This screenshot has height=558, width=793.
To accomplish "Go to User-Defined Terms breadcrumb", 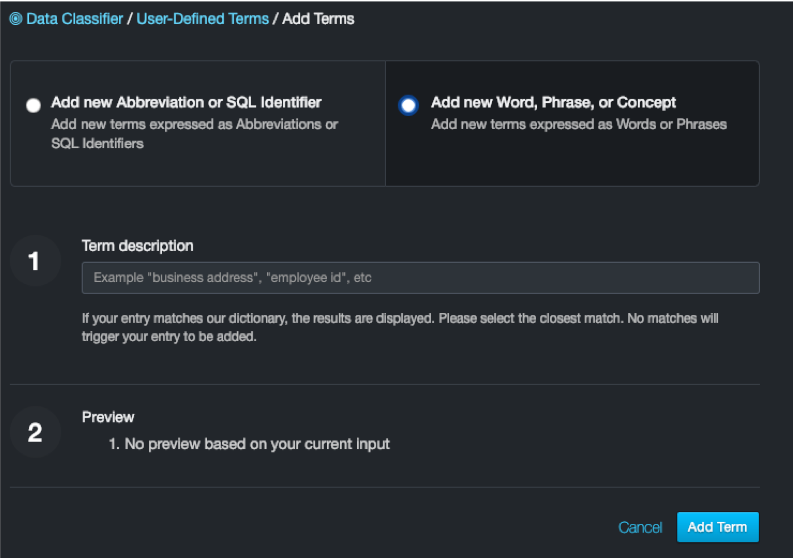I will click(x=202, y=19).
